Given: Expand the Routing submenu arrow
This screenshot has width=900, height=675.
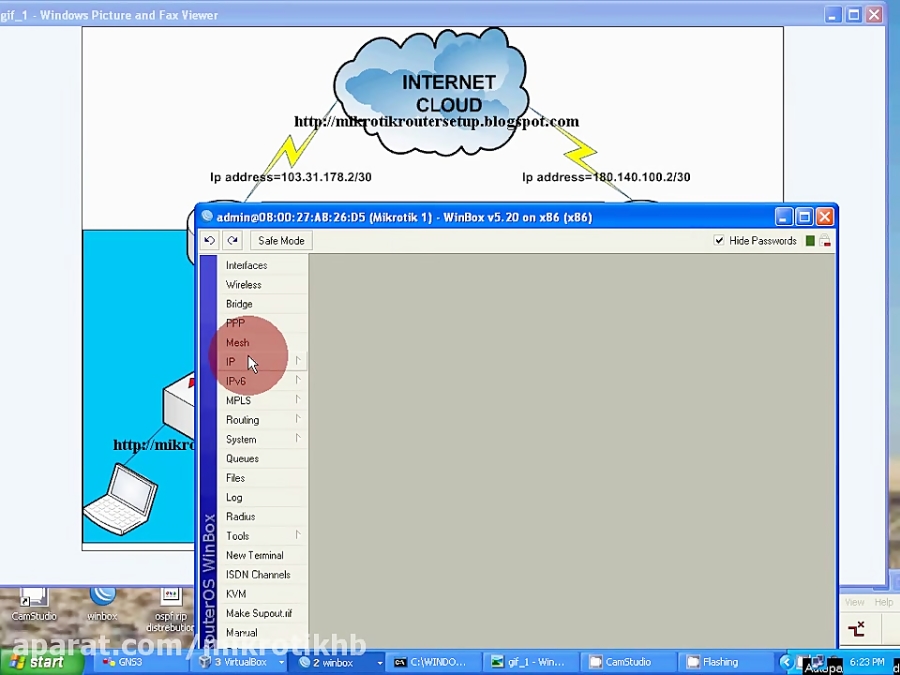Looking at the screenshot, I should pos(297,420).
